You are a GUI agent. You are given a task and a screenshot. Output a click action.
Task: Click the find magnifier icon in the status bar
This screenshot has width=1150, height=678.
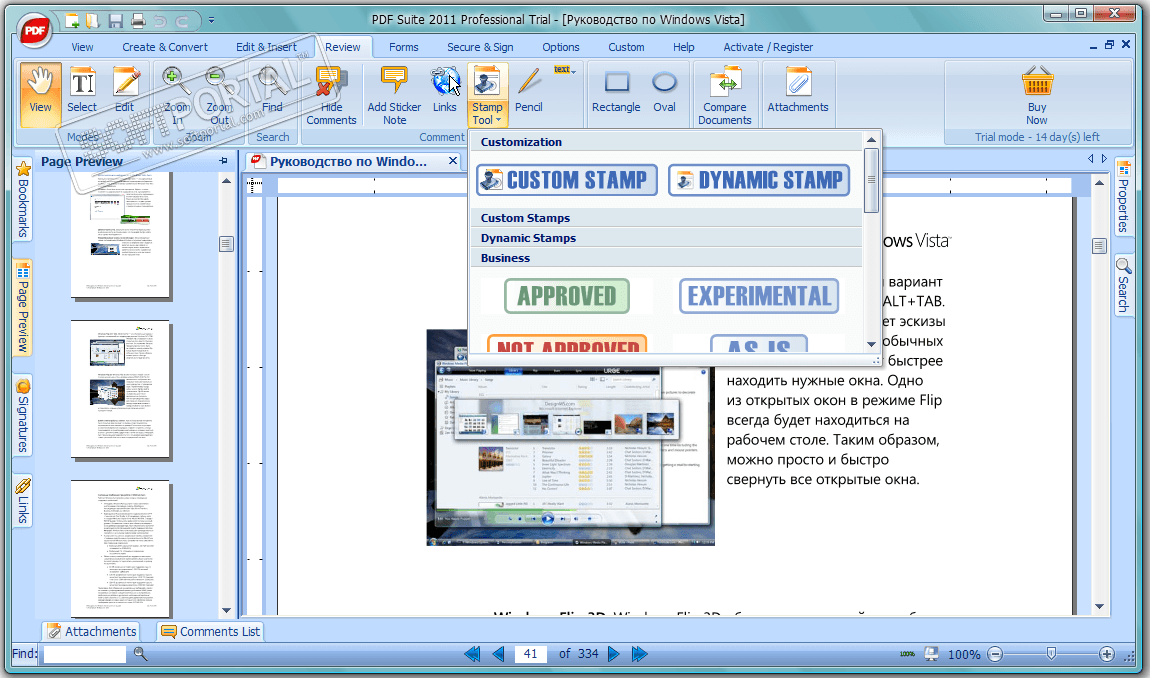click(140, 653)
